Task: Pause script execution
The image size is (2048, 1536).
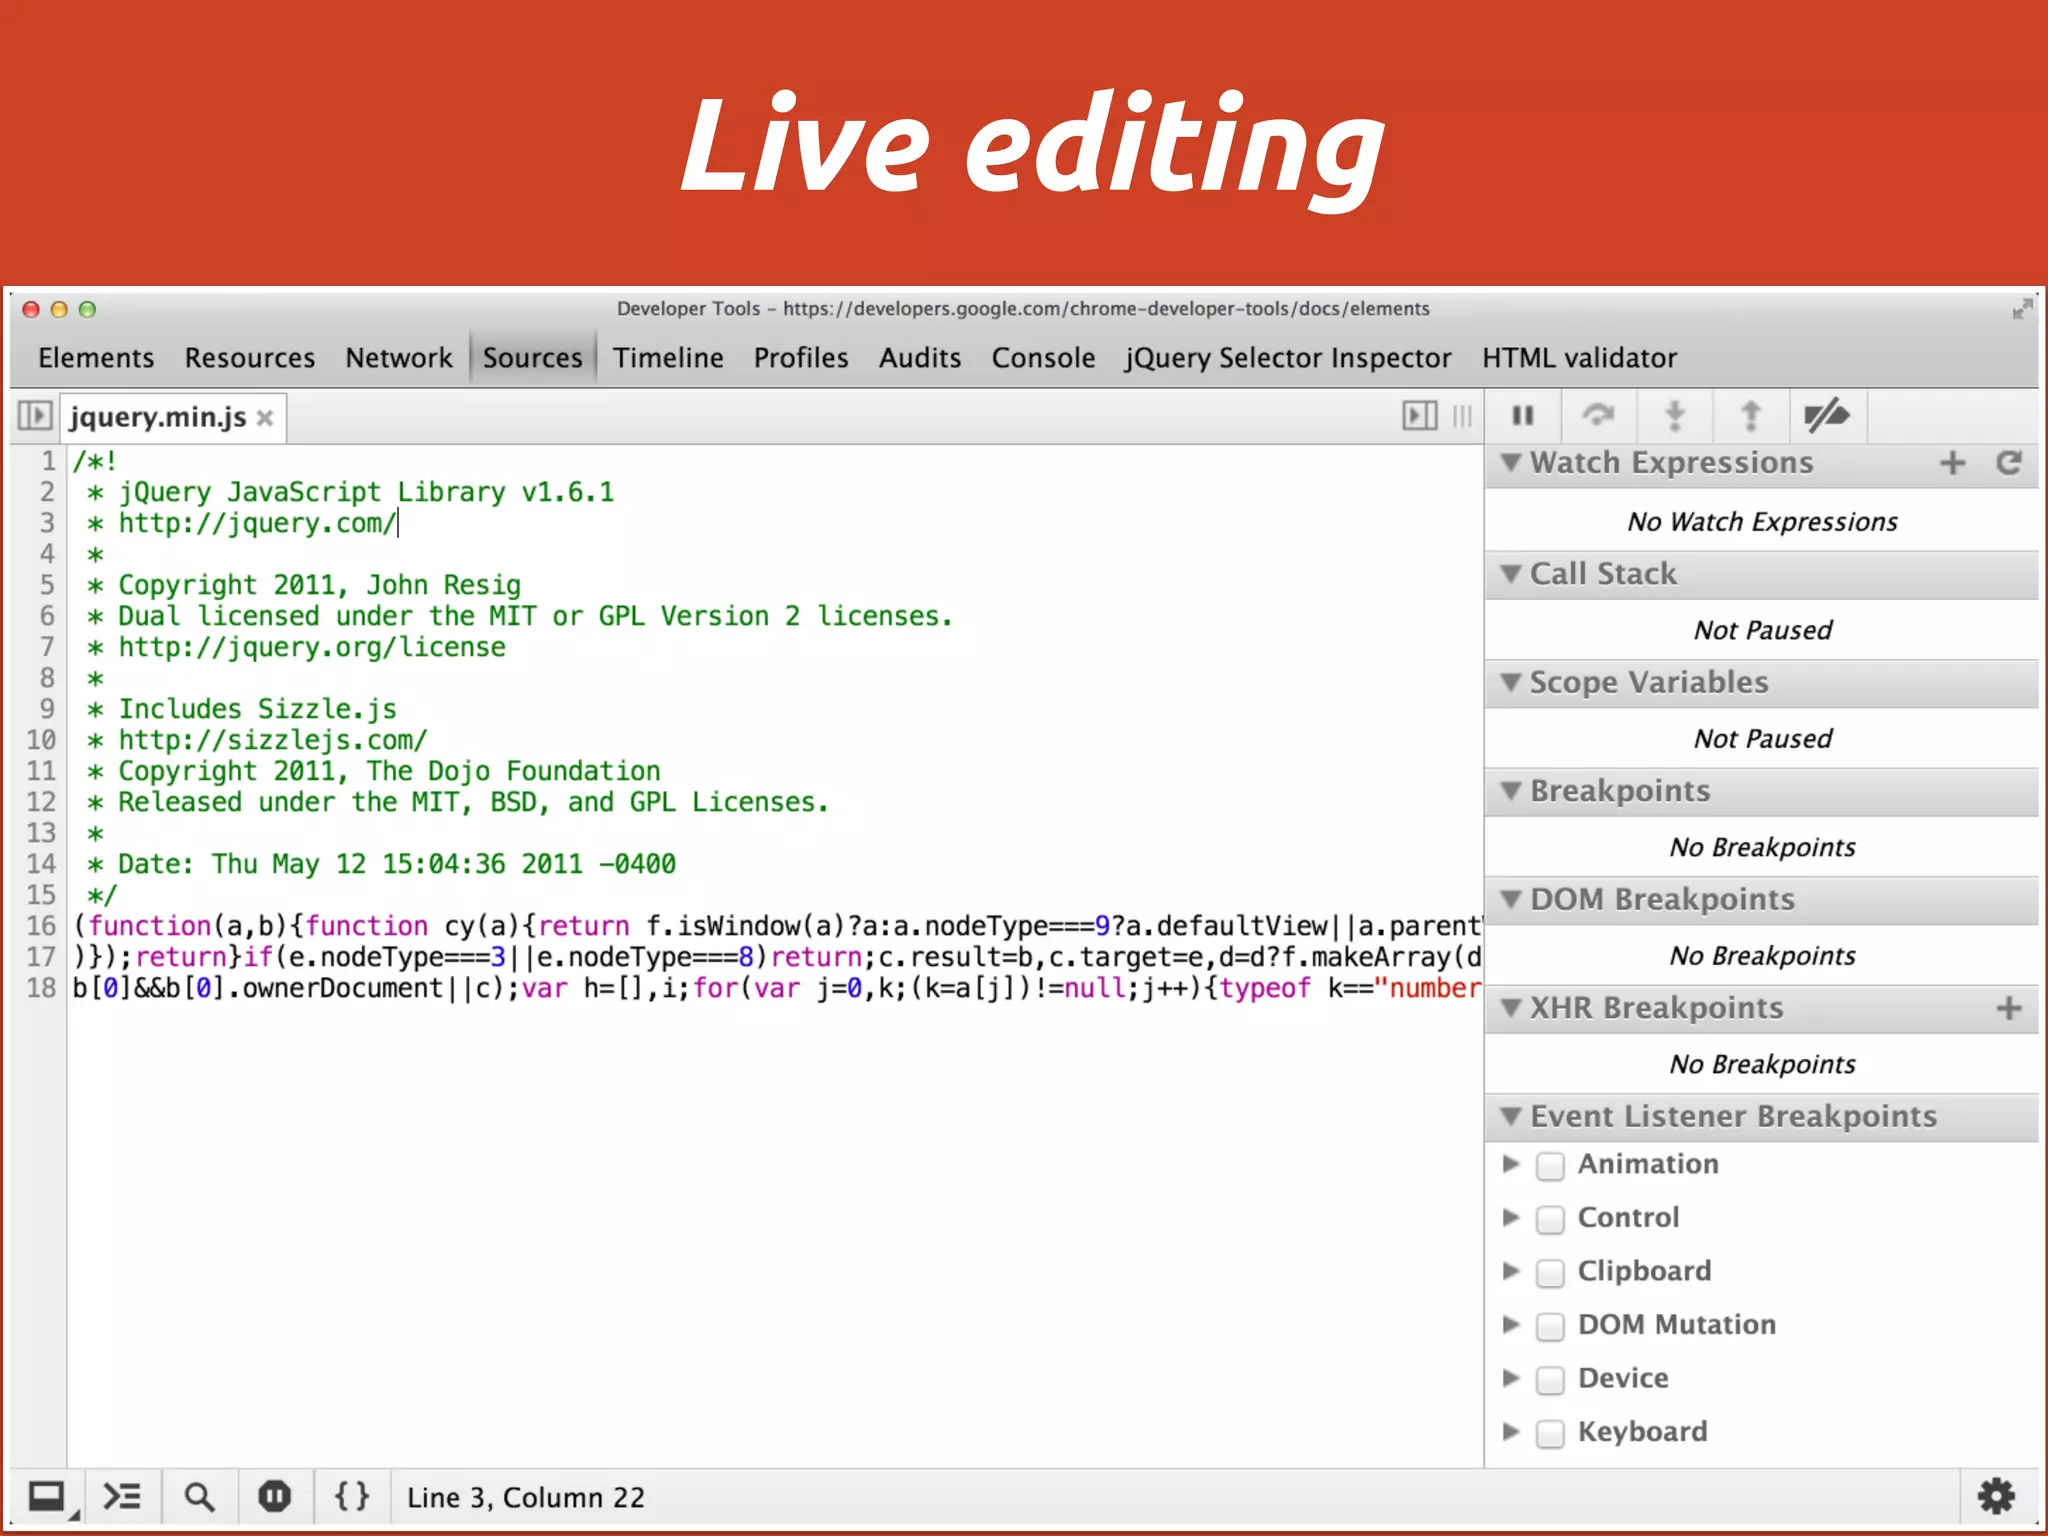Action: pos(1523,415)
